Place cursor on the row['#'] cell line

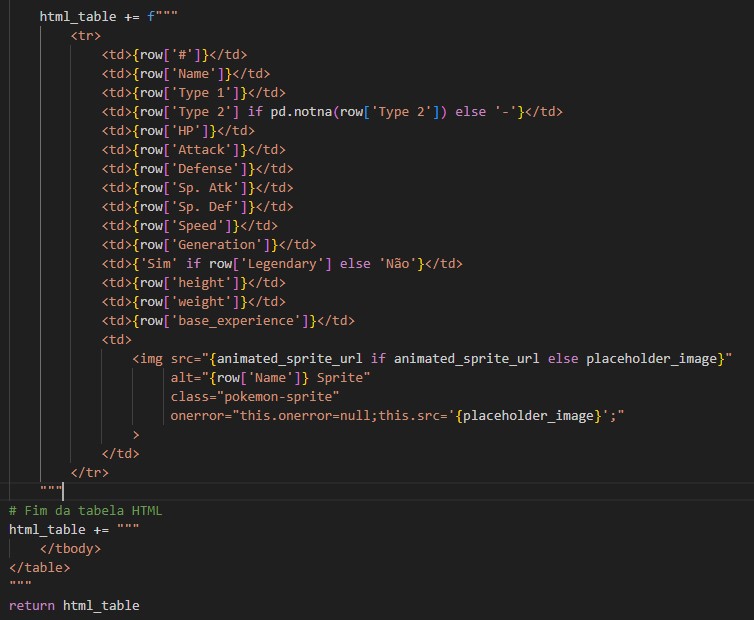point(174,54)
